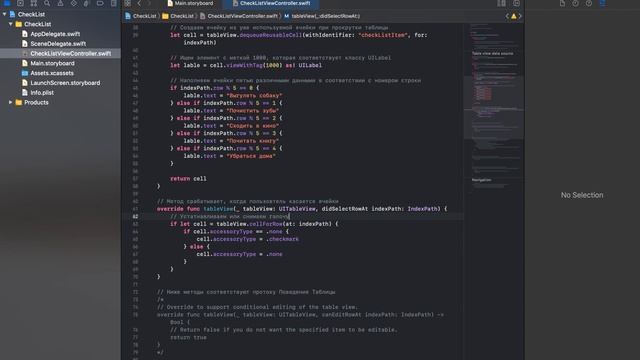Jump to the next issue arrow
The height and width of the screenshot is (360, 640).
[520, 16]
